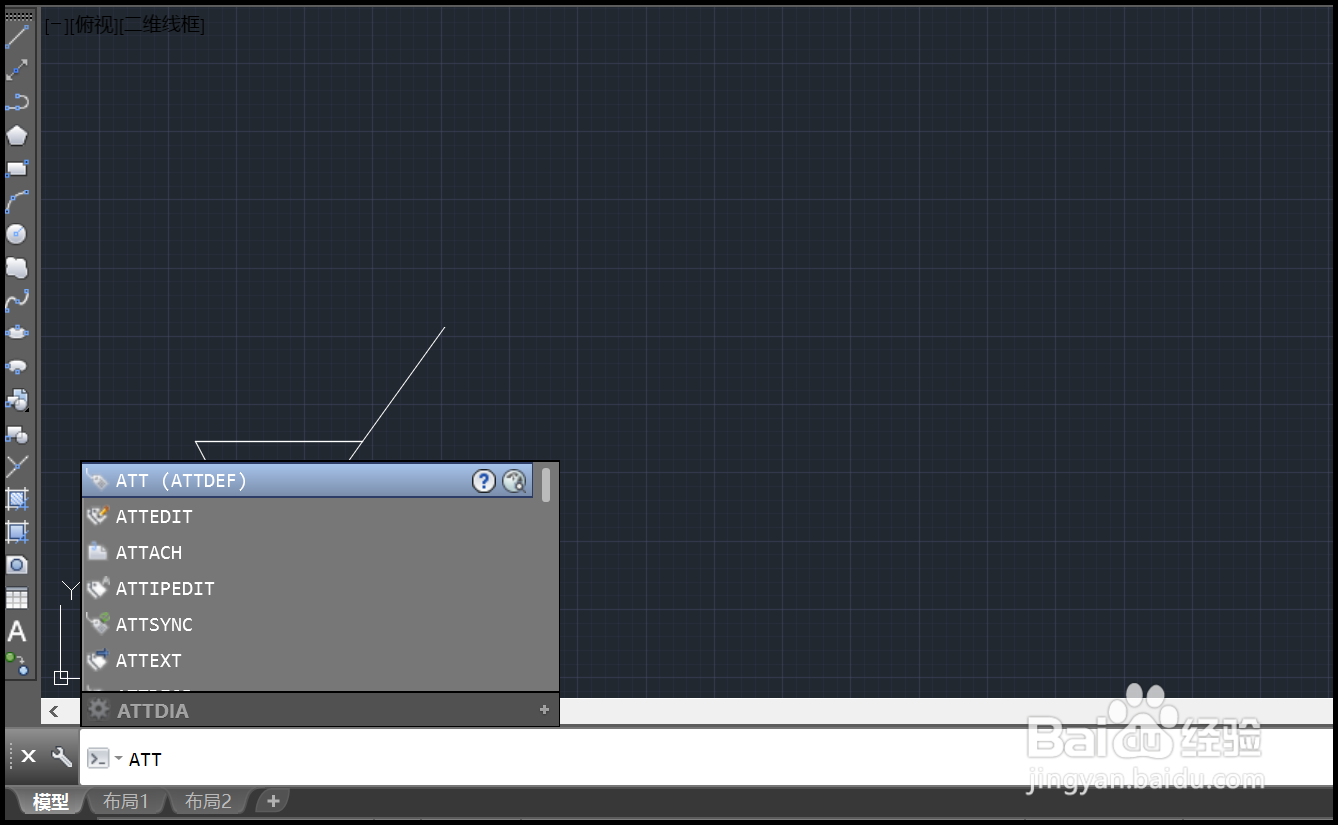Select the Construction Line tool
Screen dimensions: 1338x825
[x=17, y=70]
